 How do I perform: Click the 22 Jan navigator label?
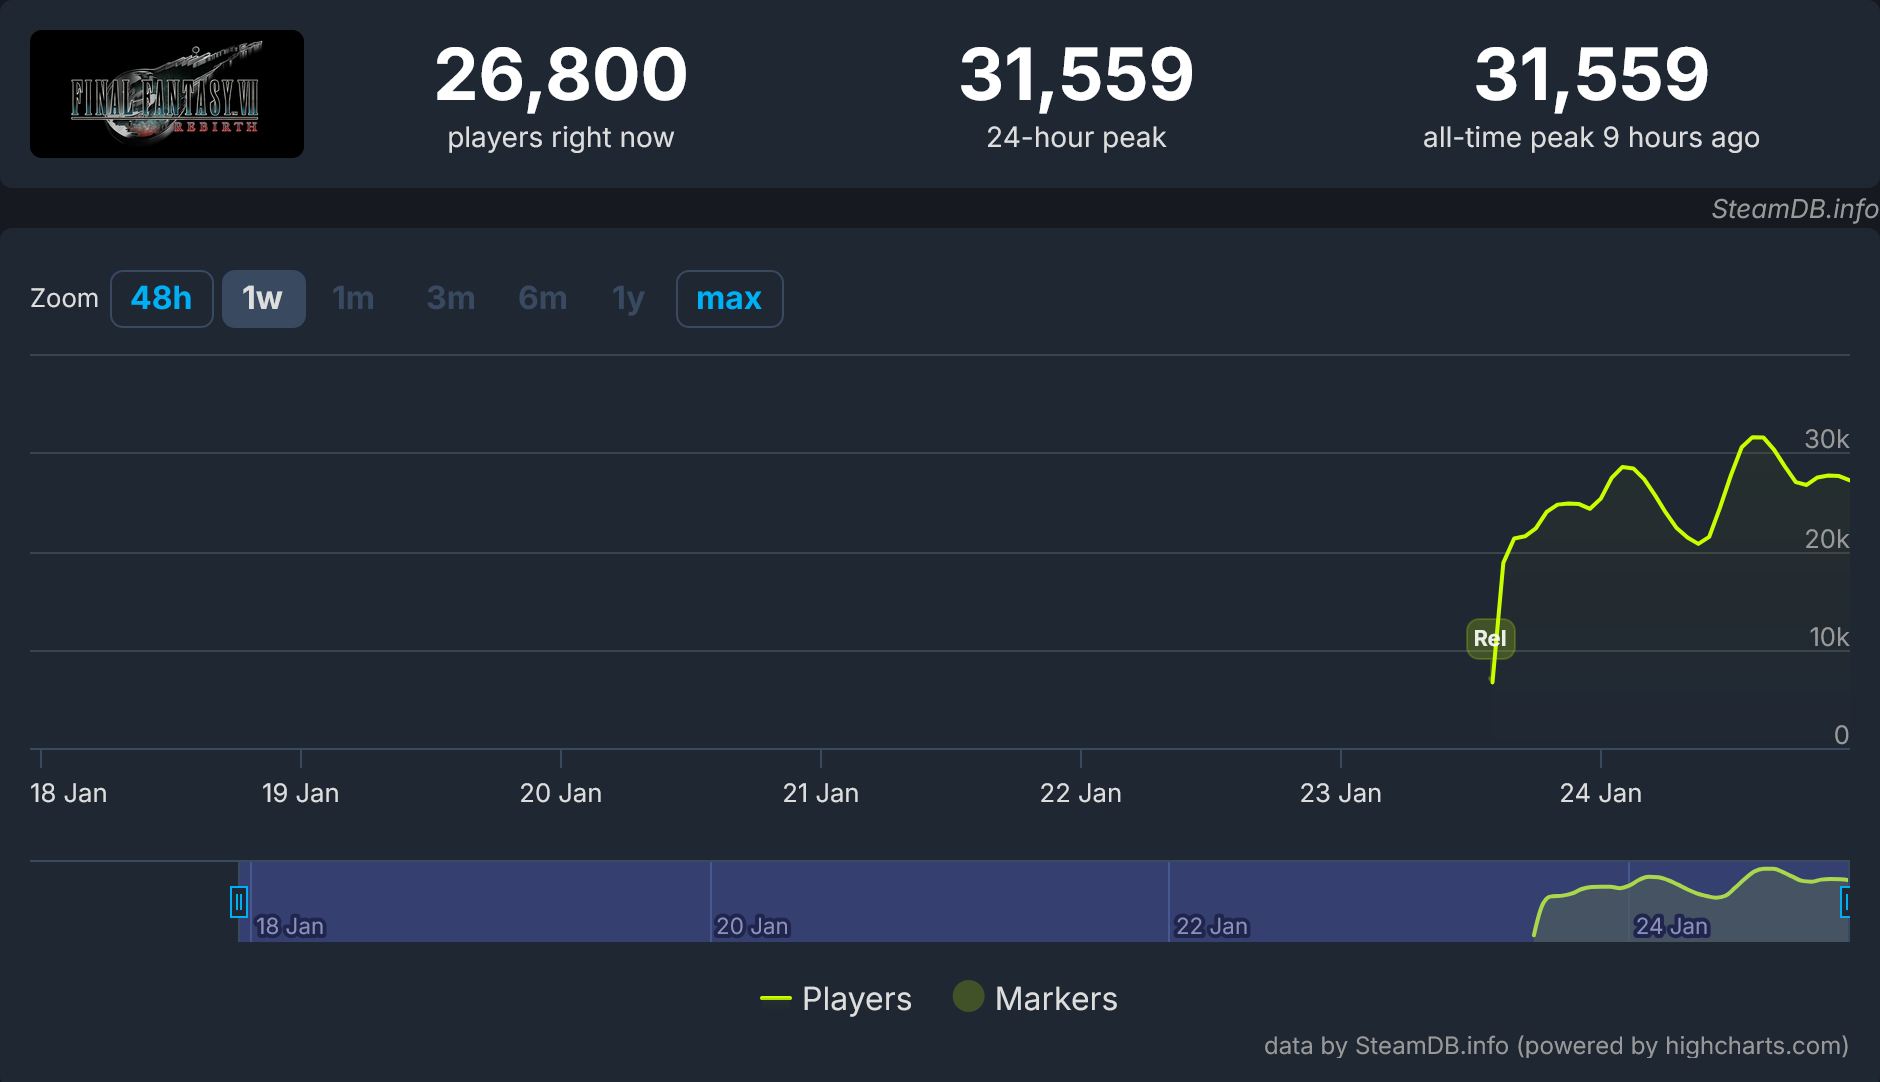[x=1212, y=926]
